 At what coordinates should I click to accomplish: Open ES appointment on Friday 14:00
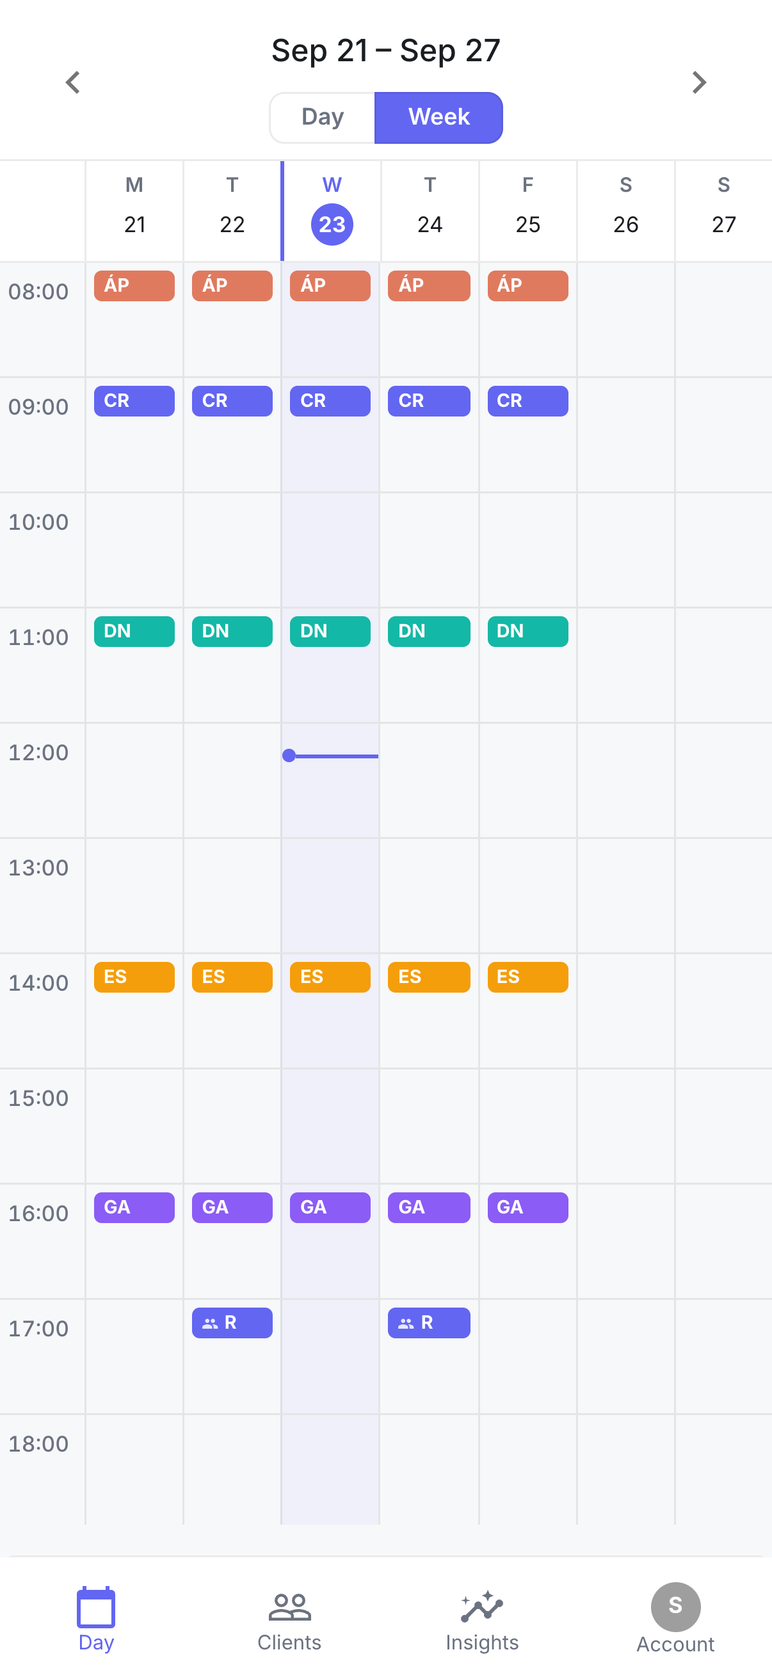[x=528, y=977]
